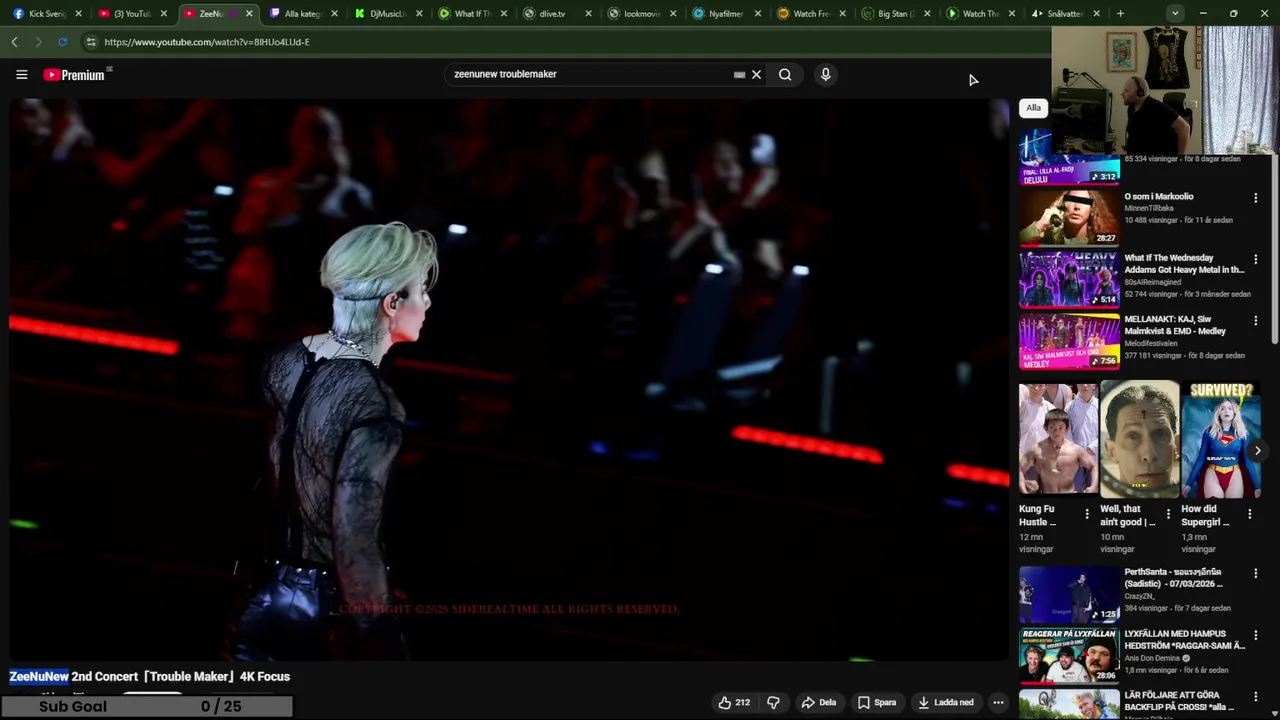Viewport: 1280px width, 720px height.
Task: Open options for the Supergirl short
Action: [x=1249, y=514]
